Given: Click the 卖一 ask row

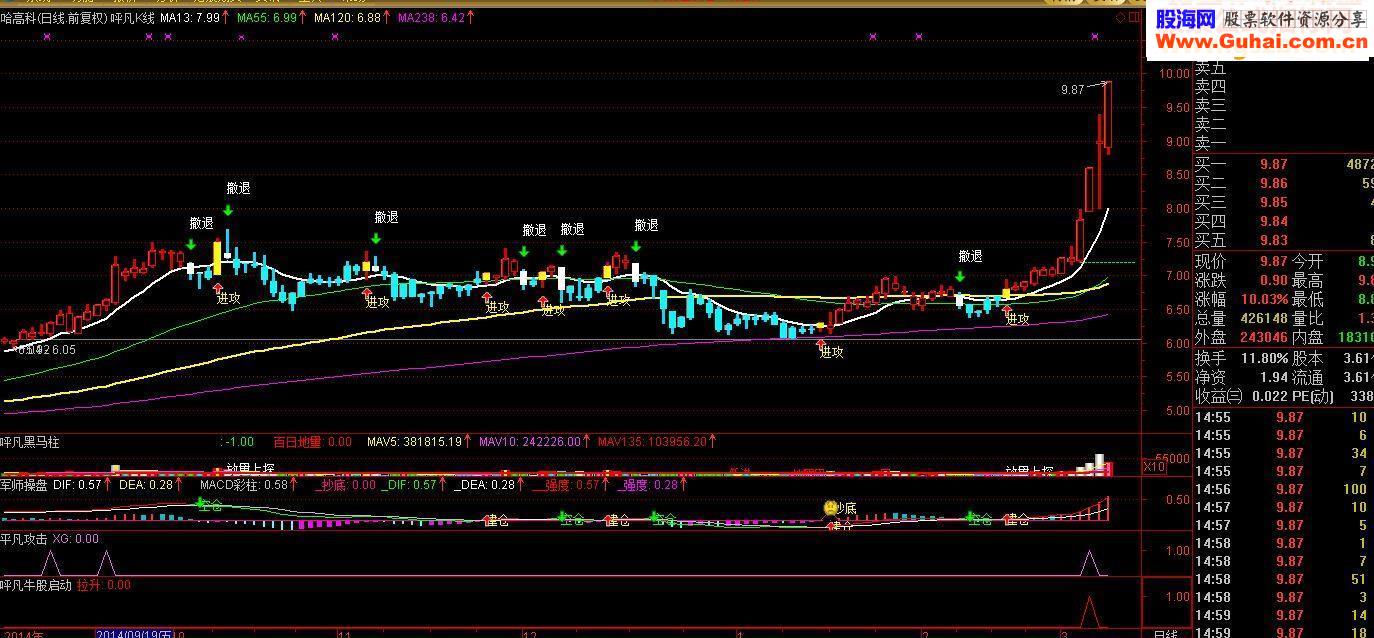Looking at the screenshot, I should click(x=1284, y=144).
